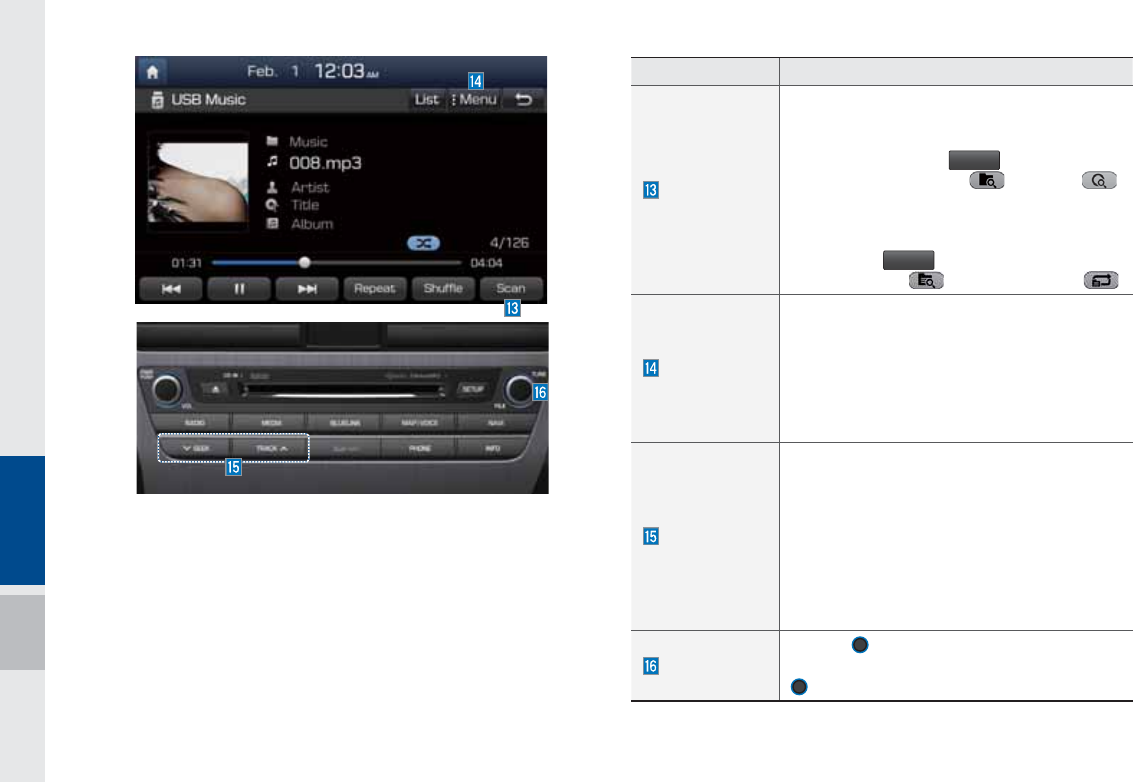Tap the Home icon on the infotainment screen
This screenshot has width=1133, height=782.
(x=152, y=72)
